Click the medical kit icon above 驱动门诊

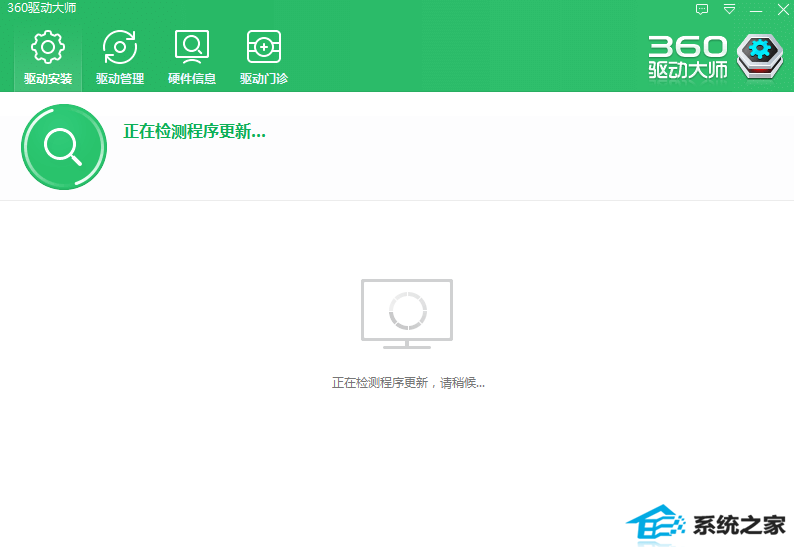[264, 47]
